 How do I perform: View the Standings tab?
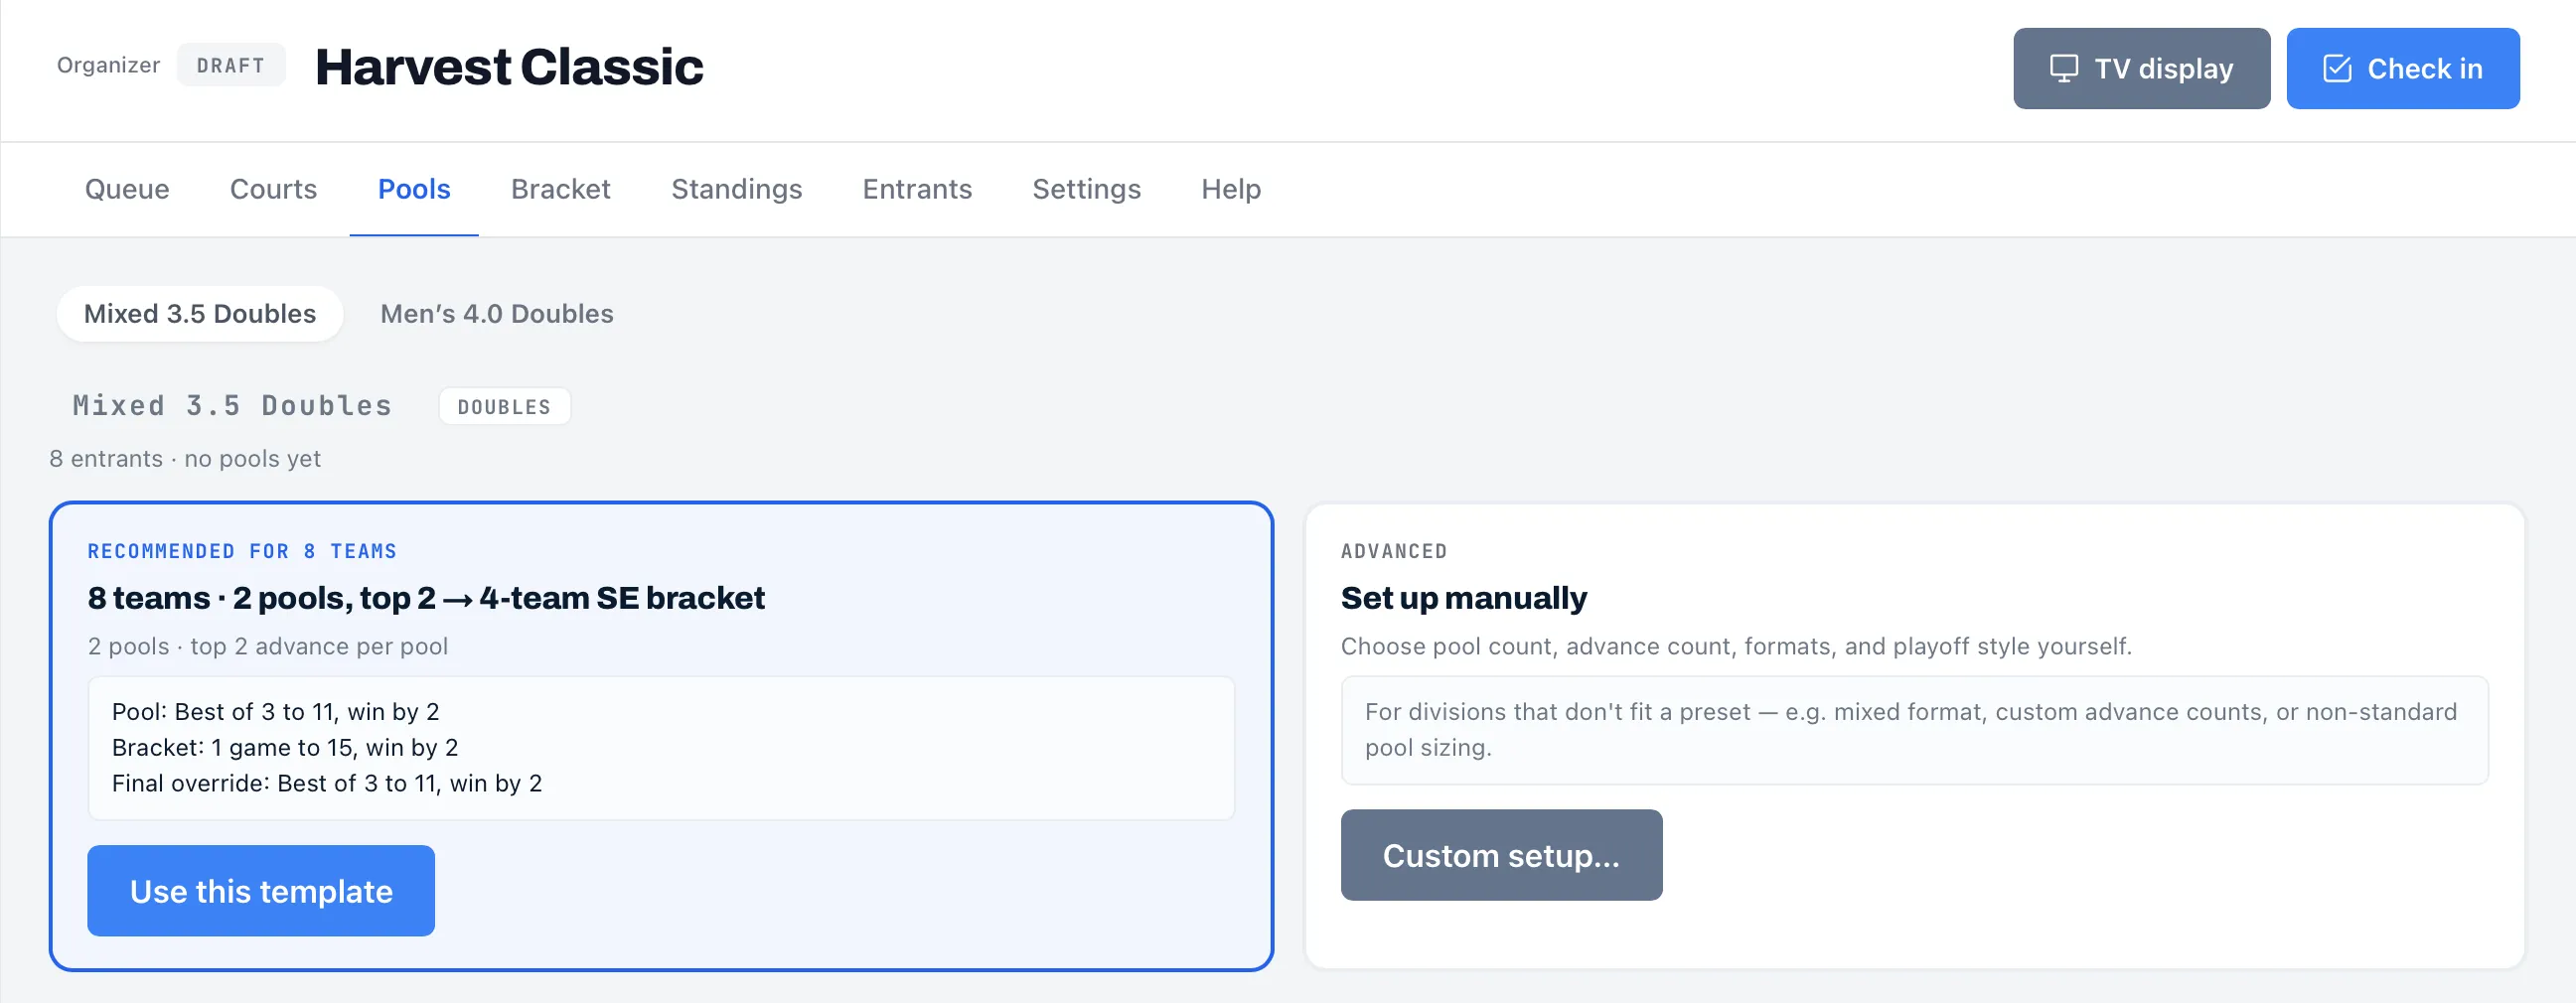tap(736, 189)
